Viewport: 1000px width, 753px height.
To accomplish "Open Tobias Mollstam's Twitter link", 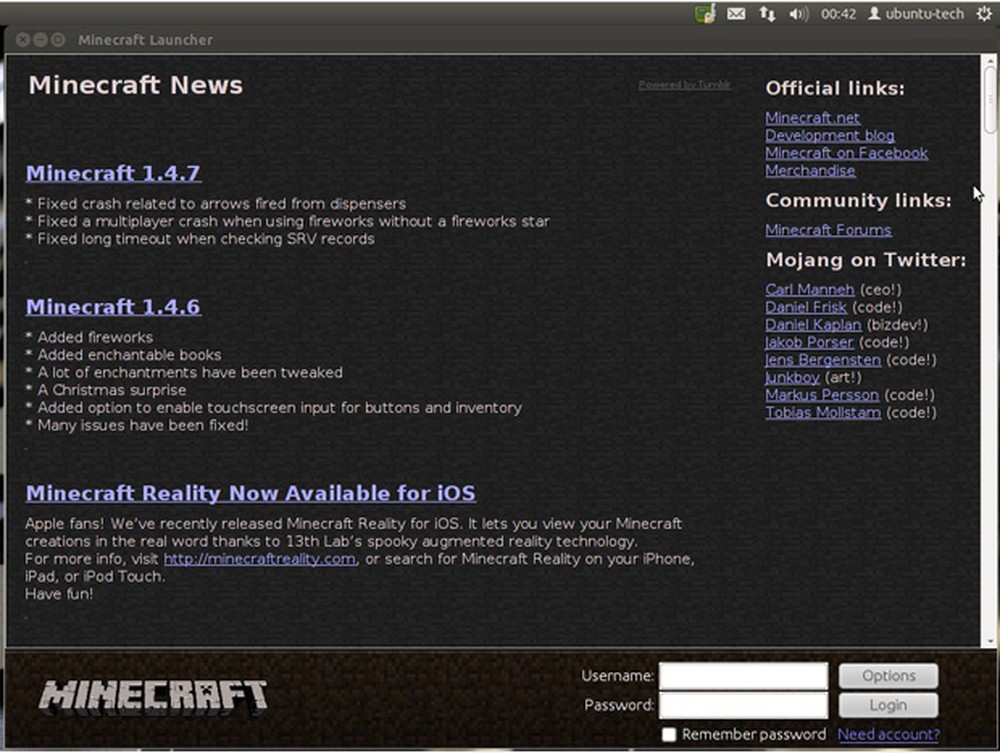I will 823,413.
